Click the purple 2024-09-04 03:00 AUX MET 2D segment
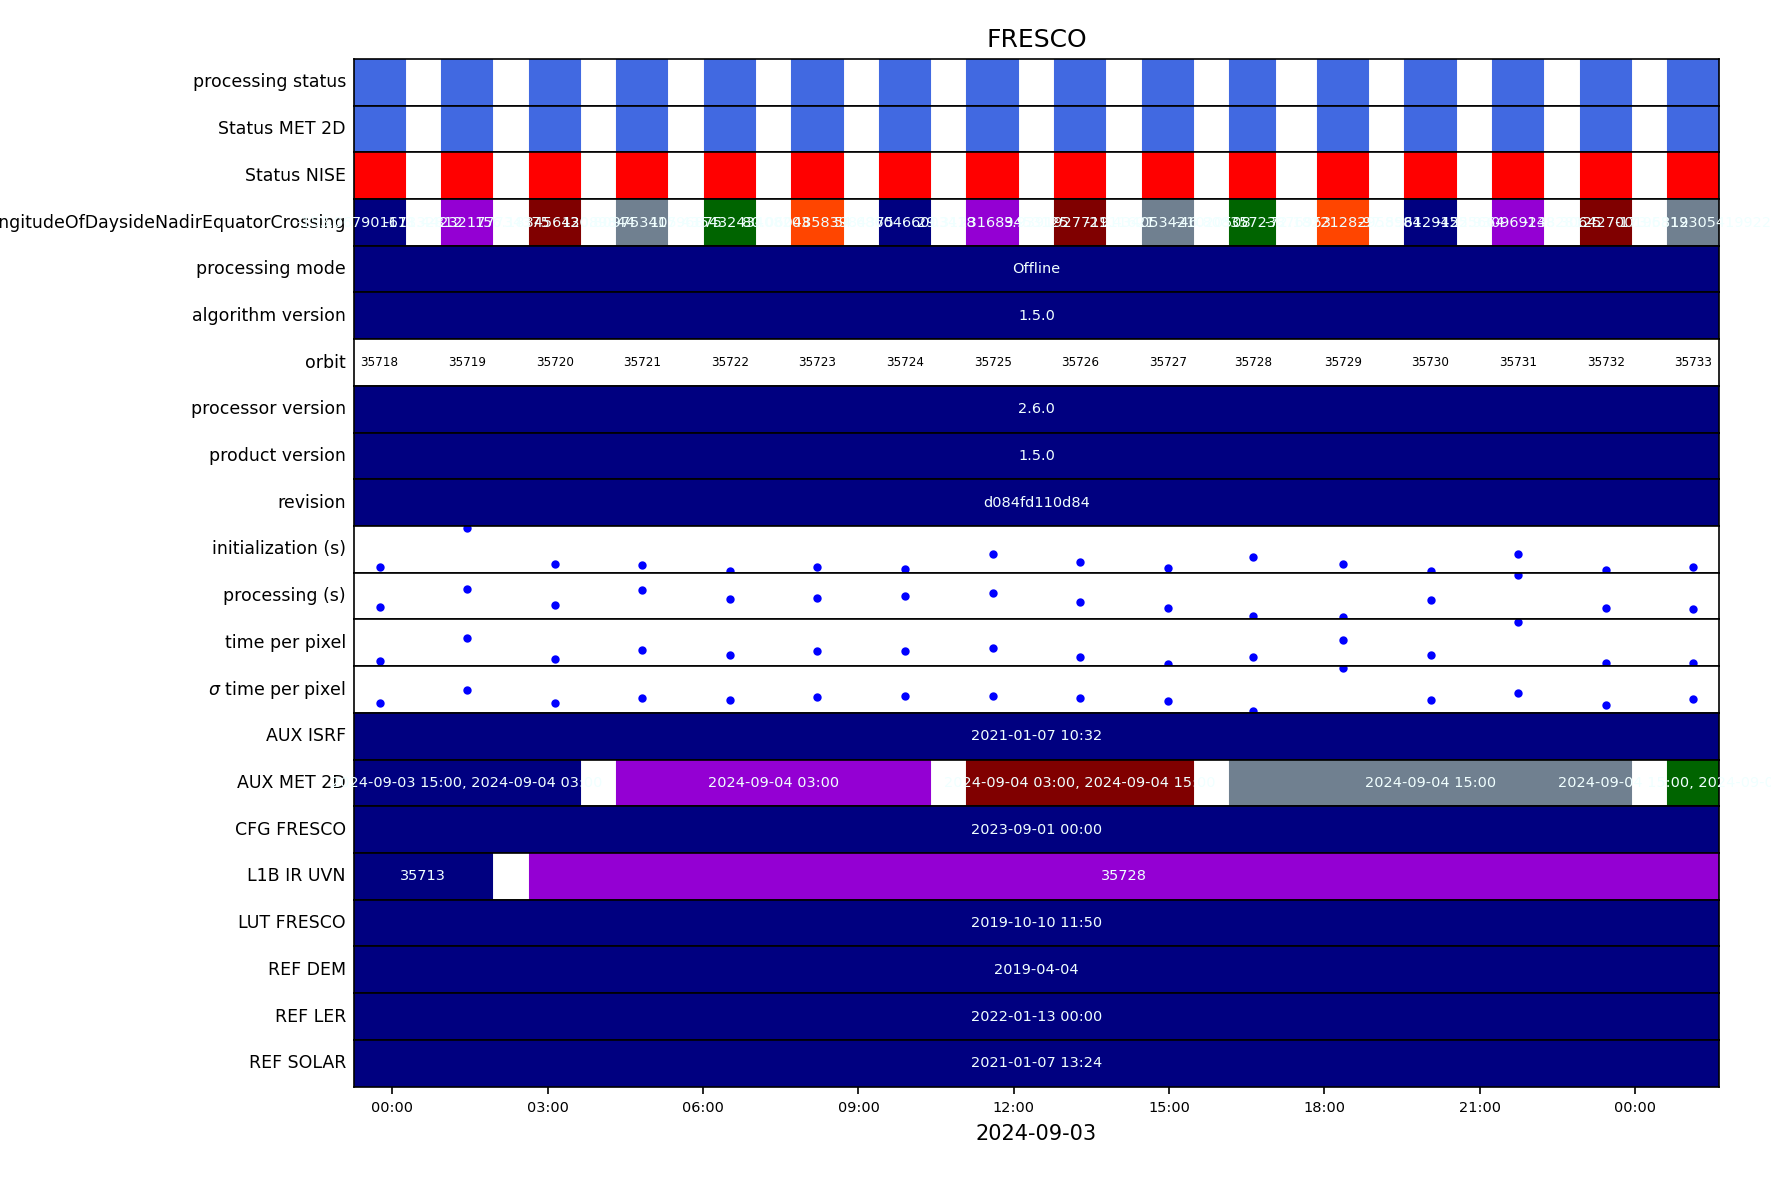This screenshot has width=1771, height=1181. coord(773,783)
